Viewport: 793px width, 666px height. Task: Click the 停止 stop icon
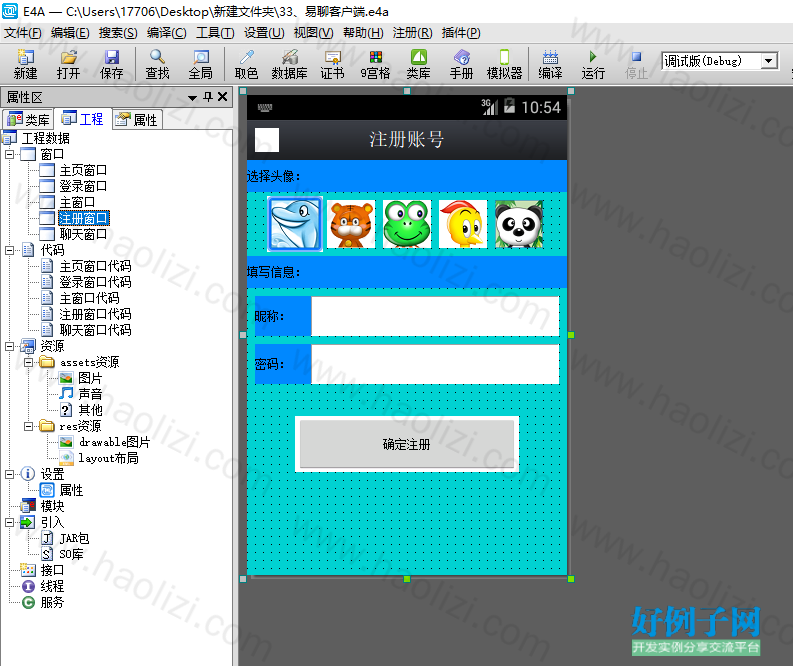click(x=636, y=64)
